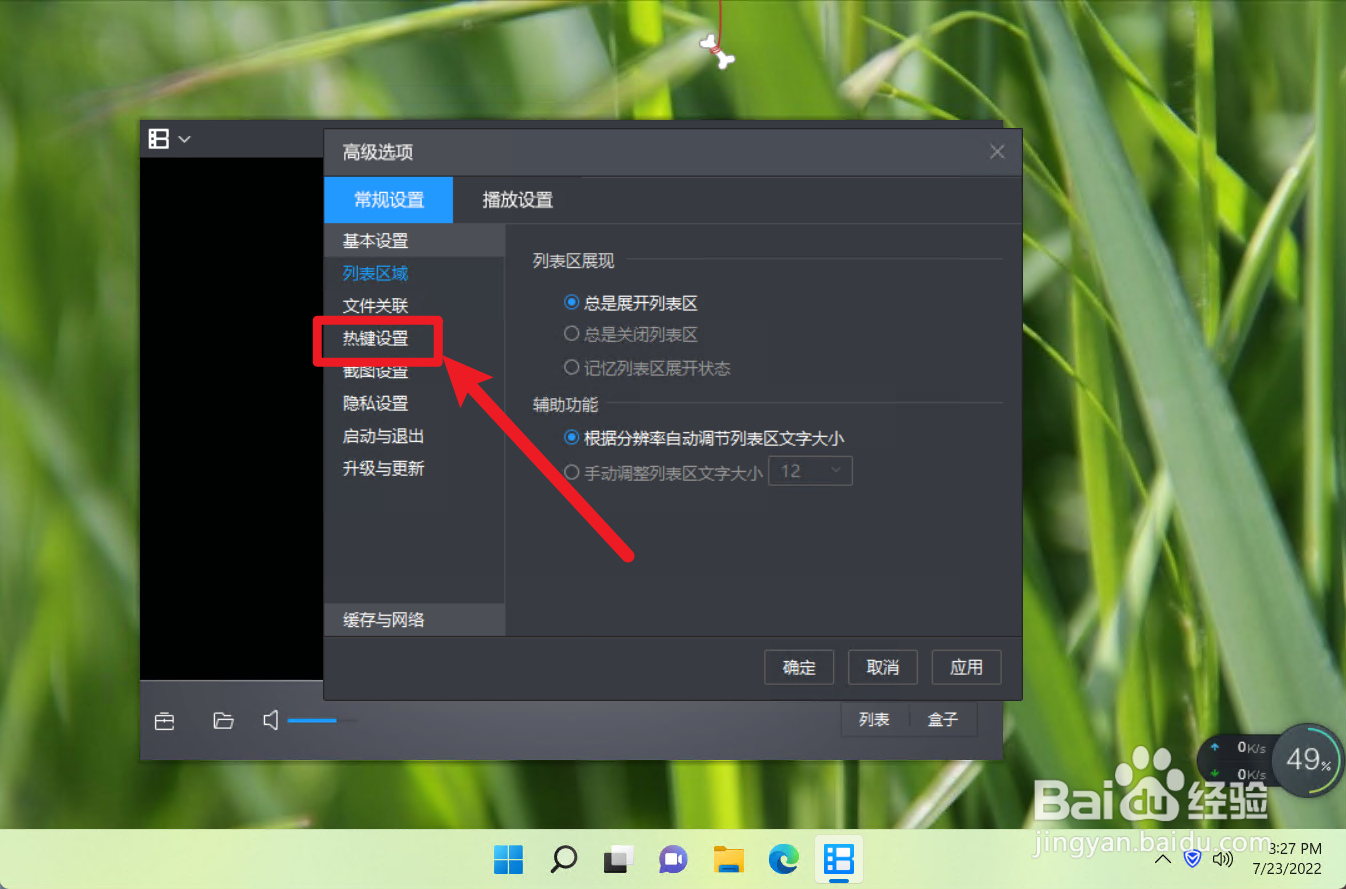The height and width of the screenshot is (889, 1346).
Task: Switch to the 盒子 tab
Action: tap(941, 719)
